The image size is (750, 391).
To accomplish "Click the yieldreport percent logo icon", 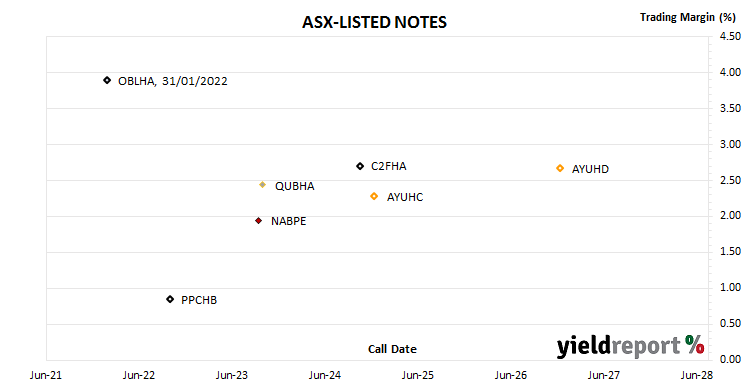I will pos(694,344).
